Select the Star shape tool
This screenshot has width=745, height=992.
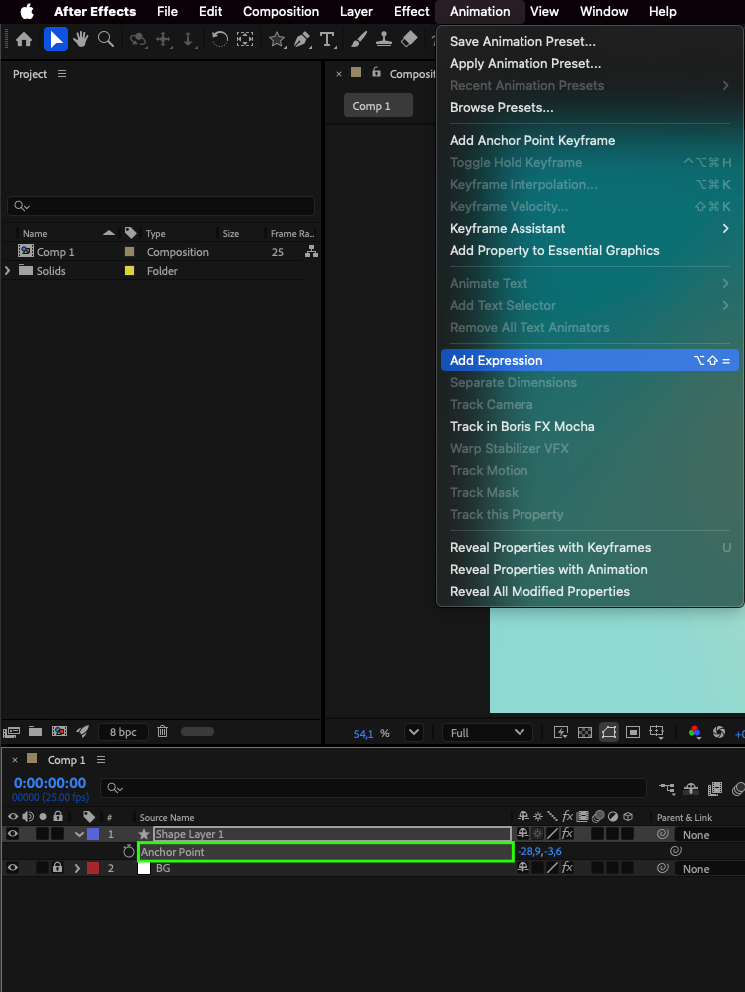pyautogui.click(x=277, y=40)
